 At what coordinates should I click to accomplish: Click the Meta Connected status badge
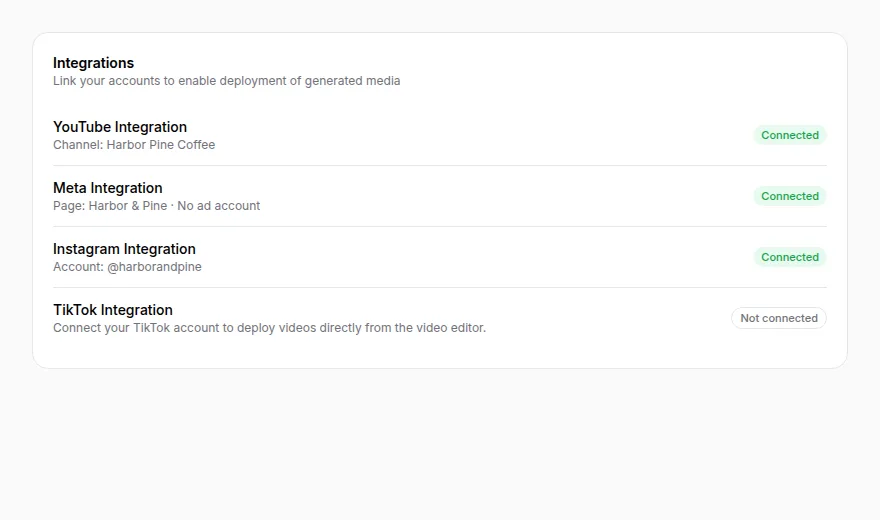pos(790,196)
